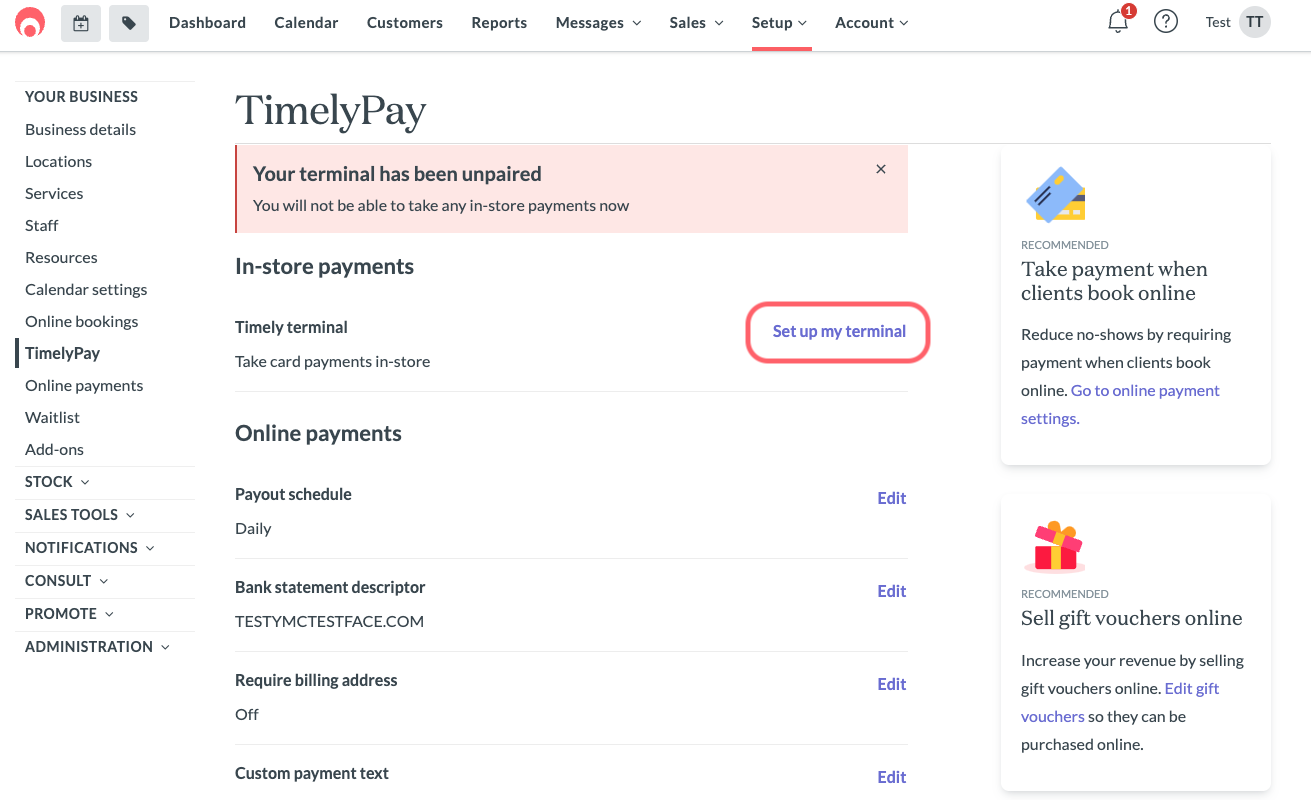This screenshot has height=800, width=1311.
Task: Click the Timely logo icon
Action: coord(30,22)
